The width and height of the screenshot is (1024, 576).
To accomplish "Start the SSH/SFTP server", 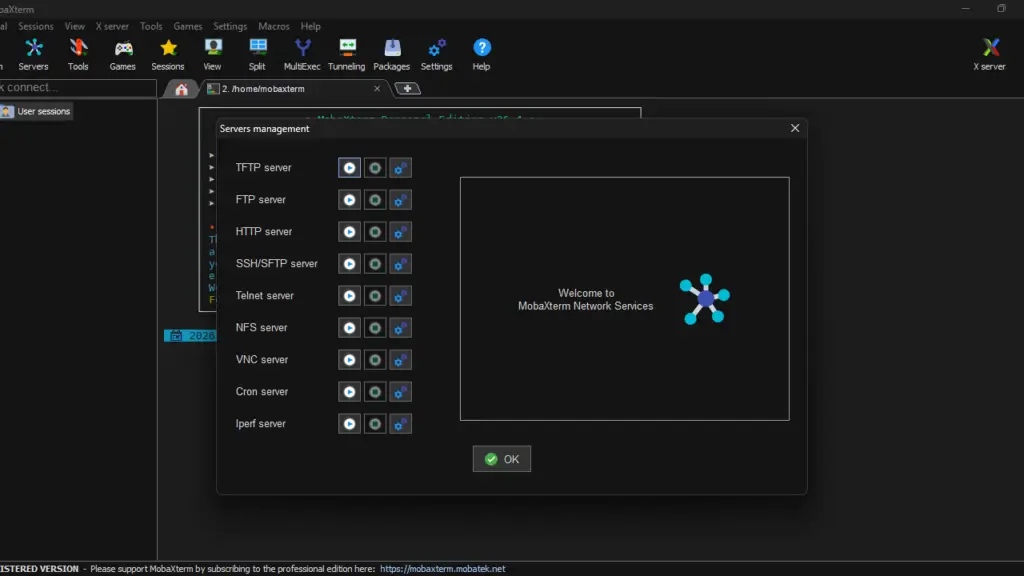I will tap(349, 264).
